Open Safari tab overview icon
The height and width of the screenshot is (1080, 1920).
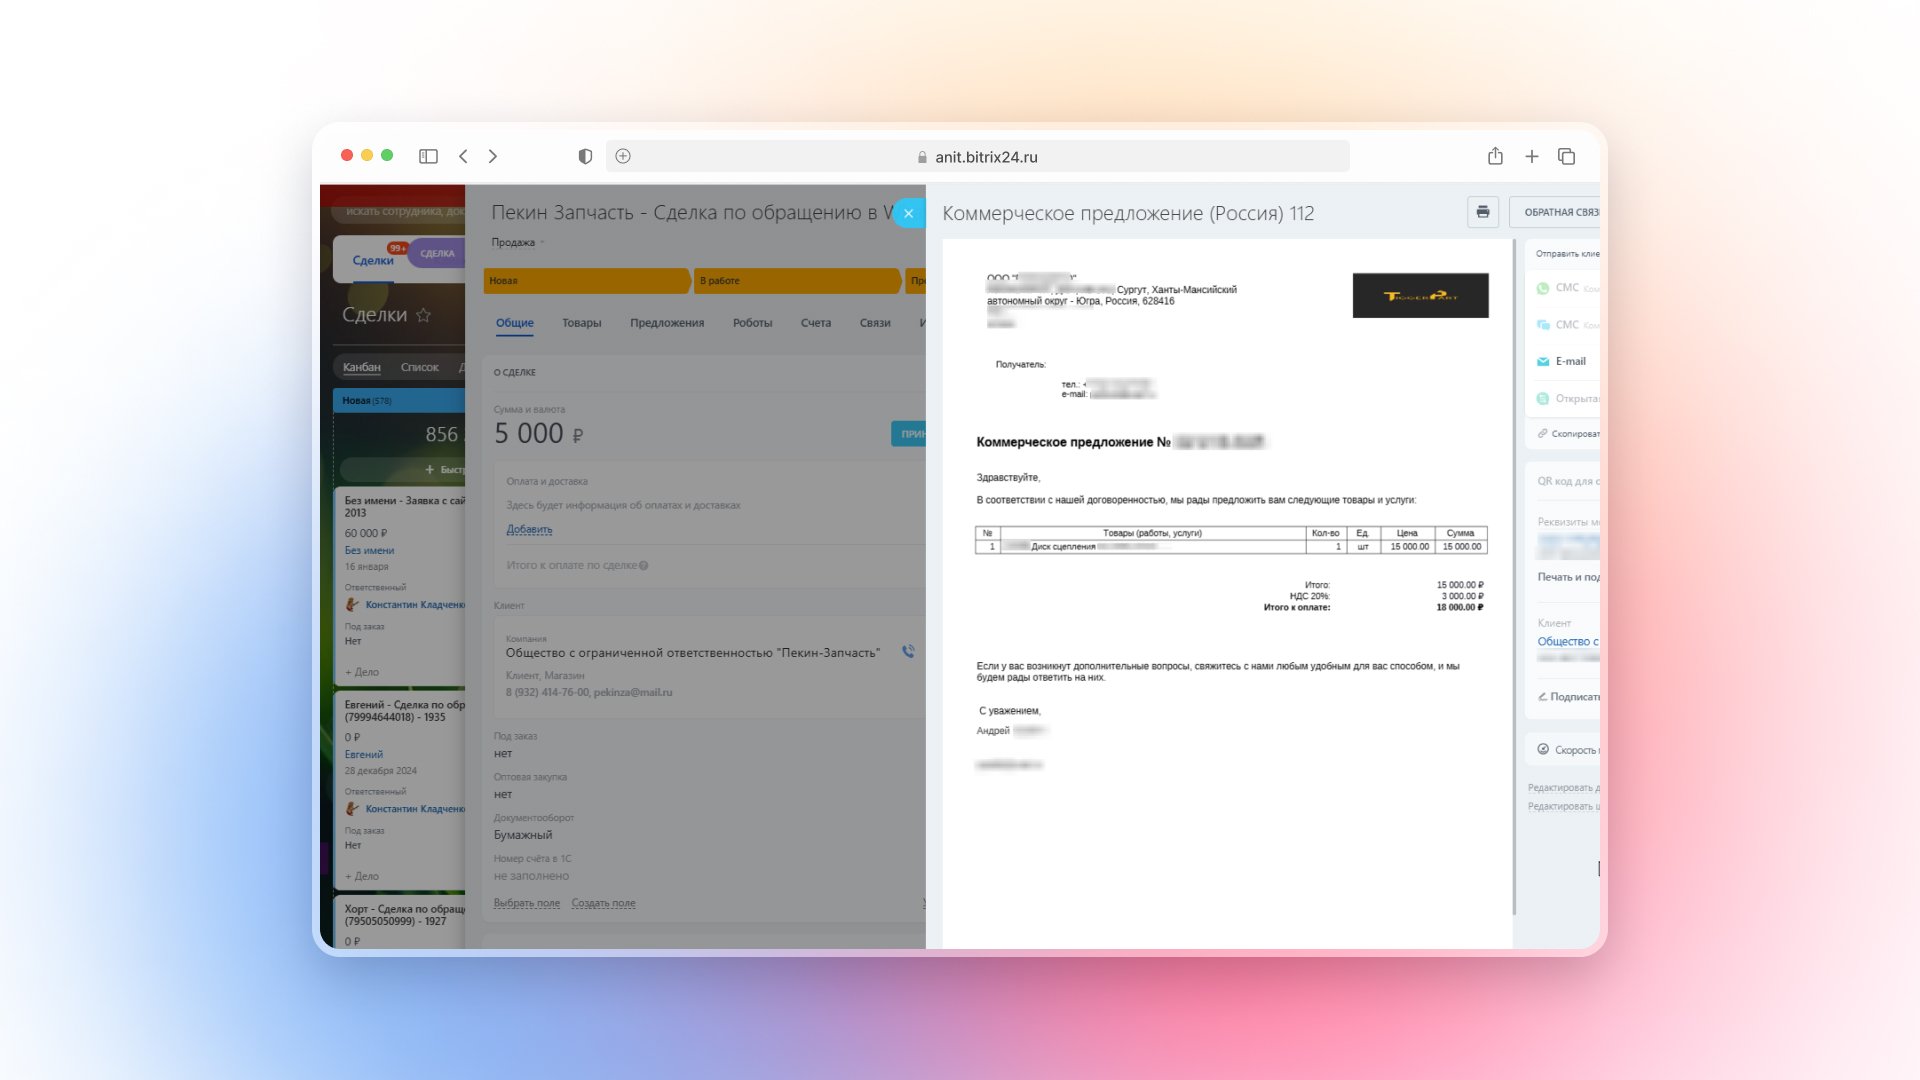click(1566, 156)
